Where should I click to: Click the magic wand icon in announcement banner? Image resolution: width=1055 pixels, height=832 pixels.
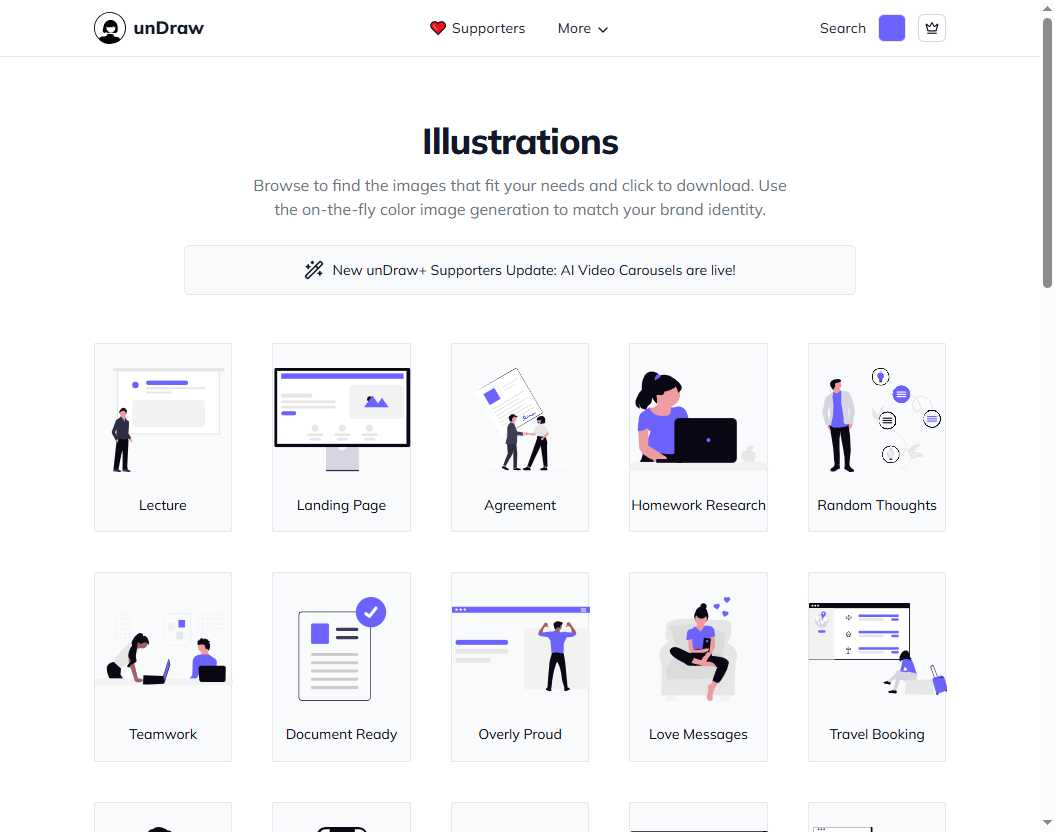(314, 270)
